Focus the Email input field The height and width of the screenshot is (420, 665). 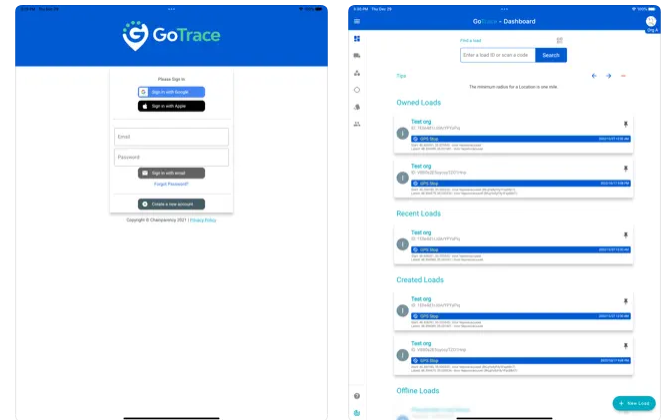click(x=171, y=137)
